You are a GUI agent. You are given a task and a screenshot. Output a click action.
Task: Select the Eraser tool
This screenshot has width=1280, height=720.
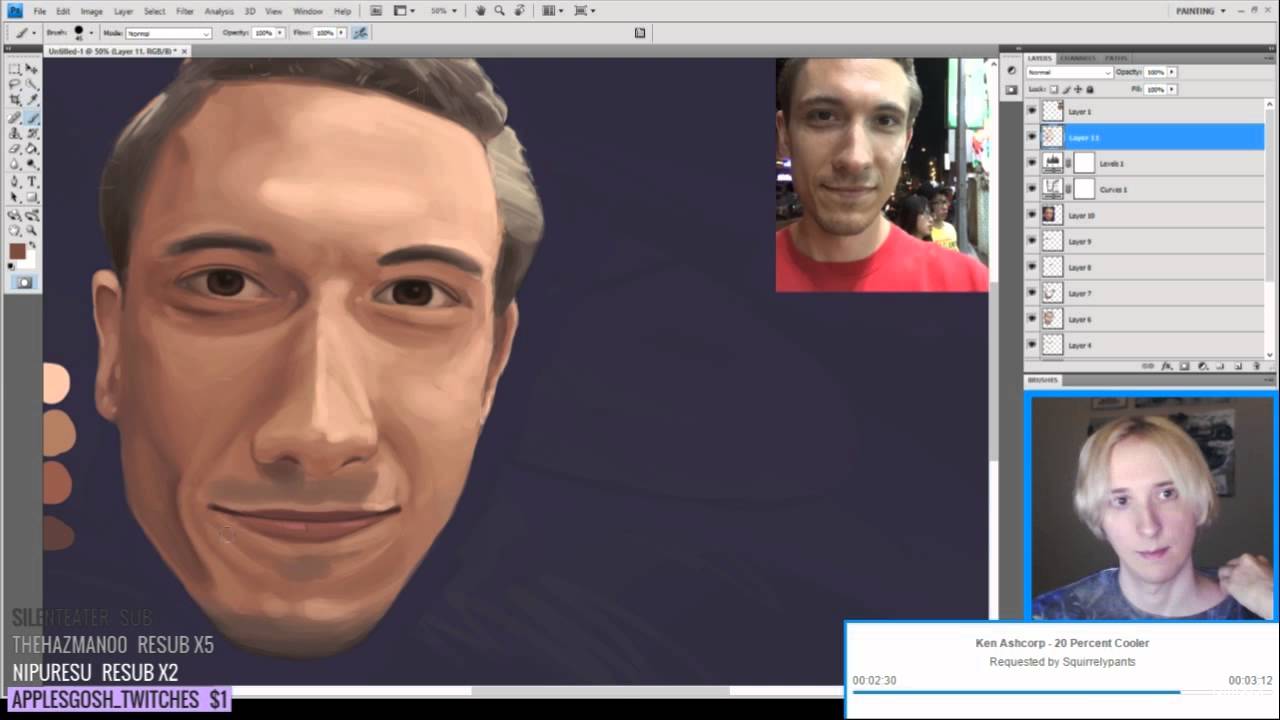coord(15,149)
